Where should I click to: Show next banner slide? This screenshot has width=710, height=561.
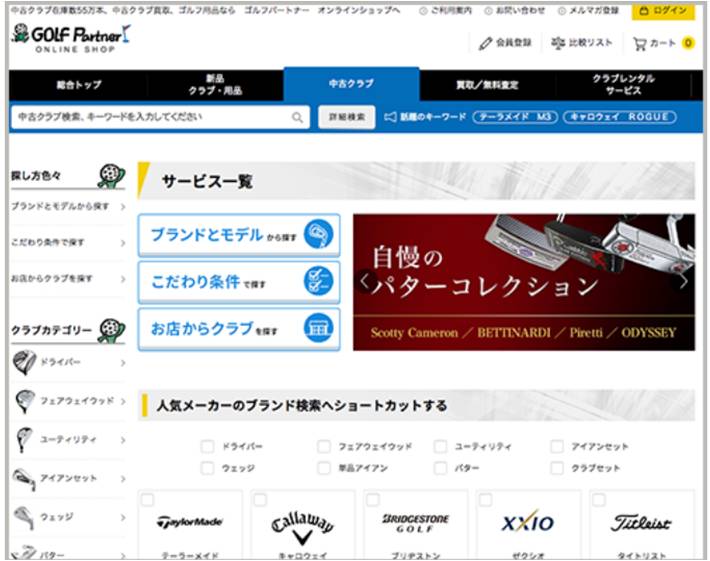(x=684, y=281)
